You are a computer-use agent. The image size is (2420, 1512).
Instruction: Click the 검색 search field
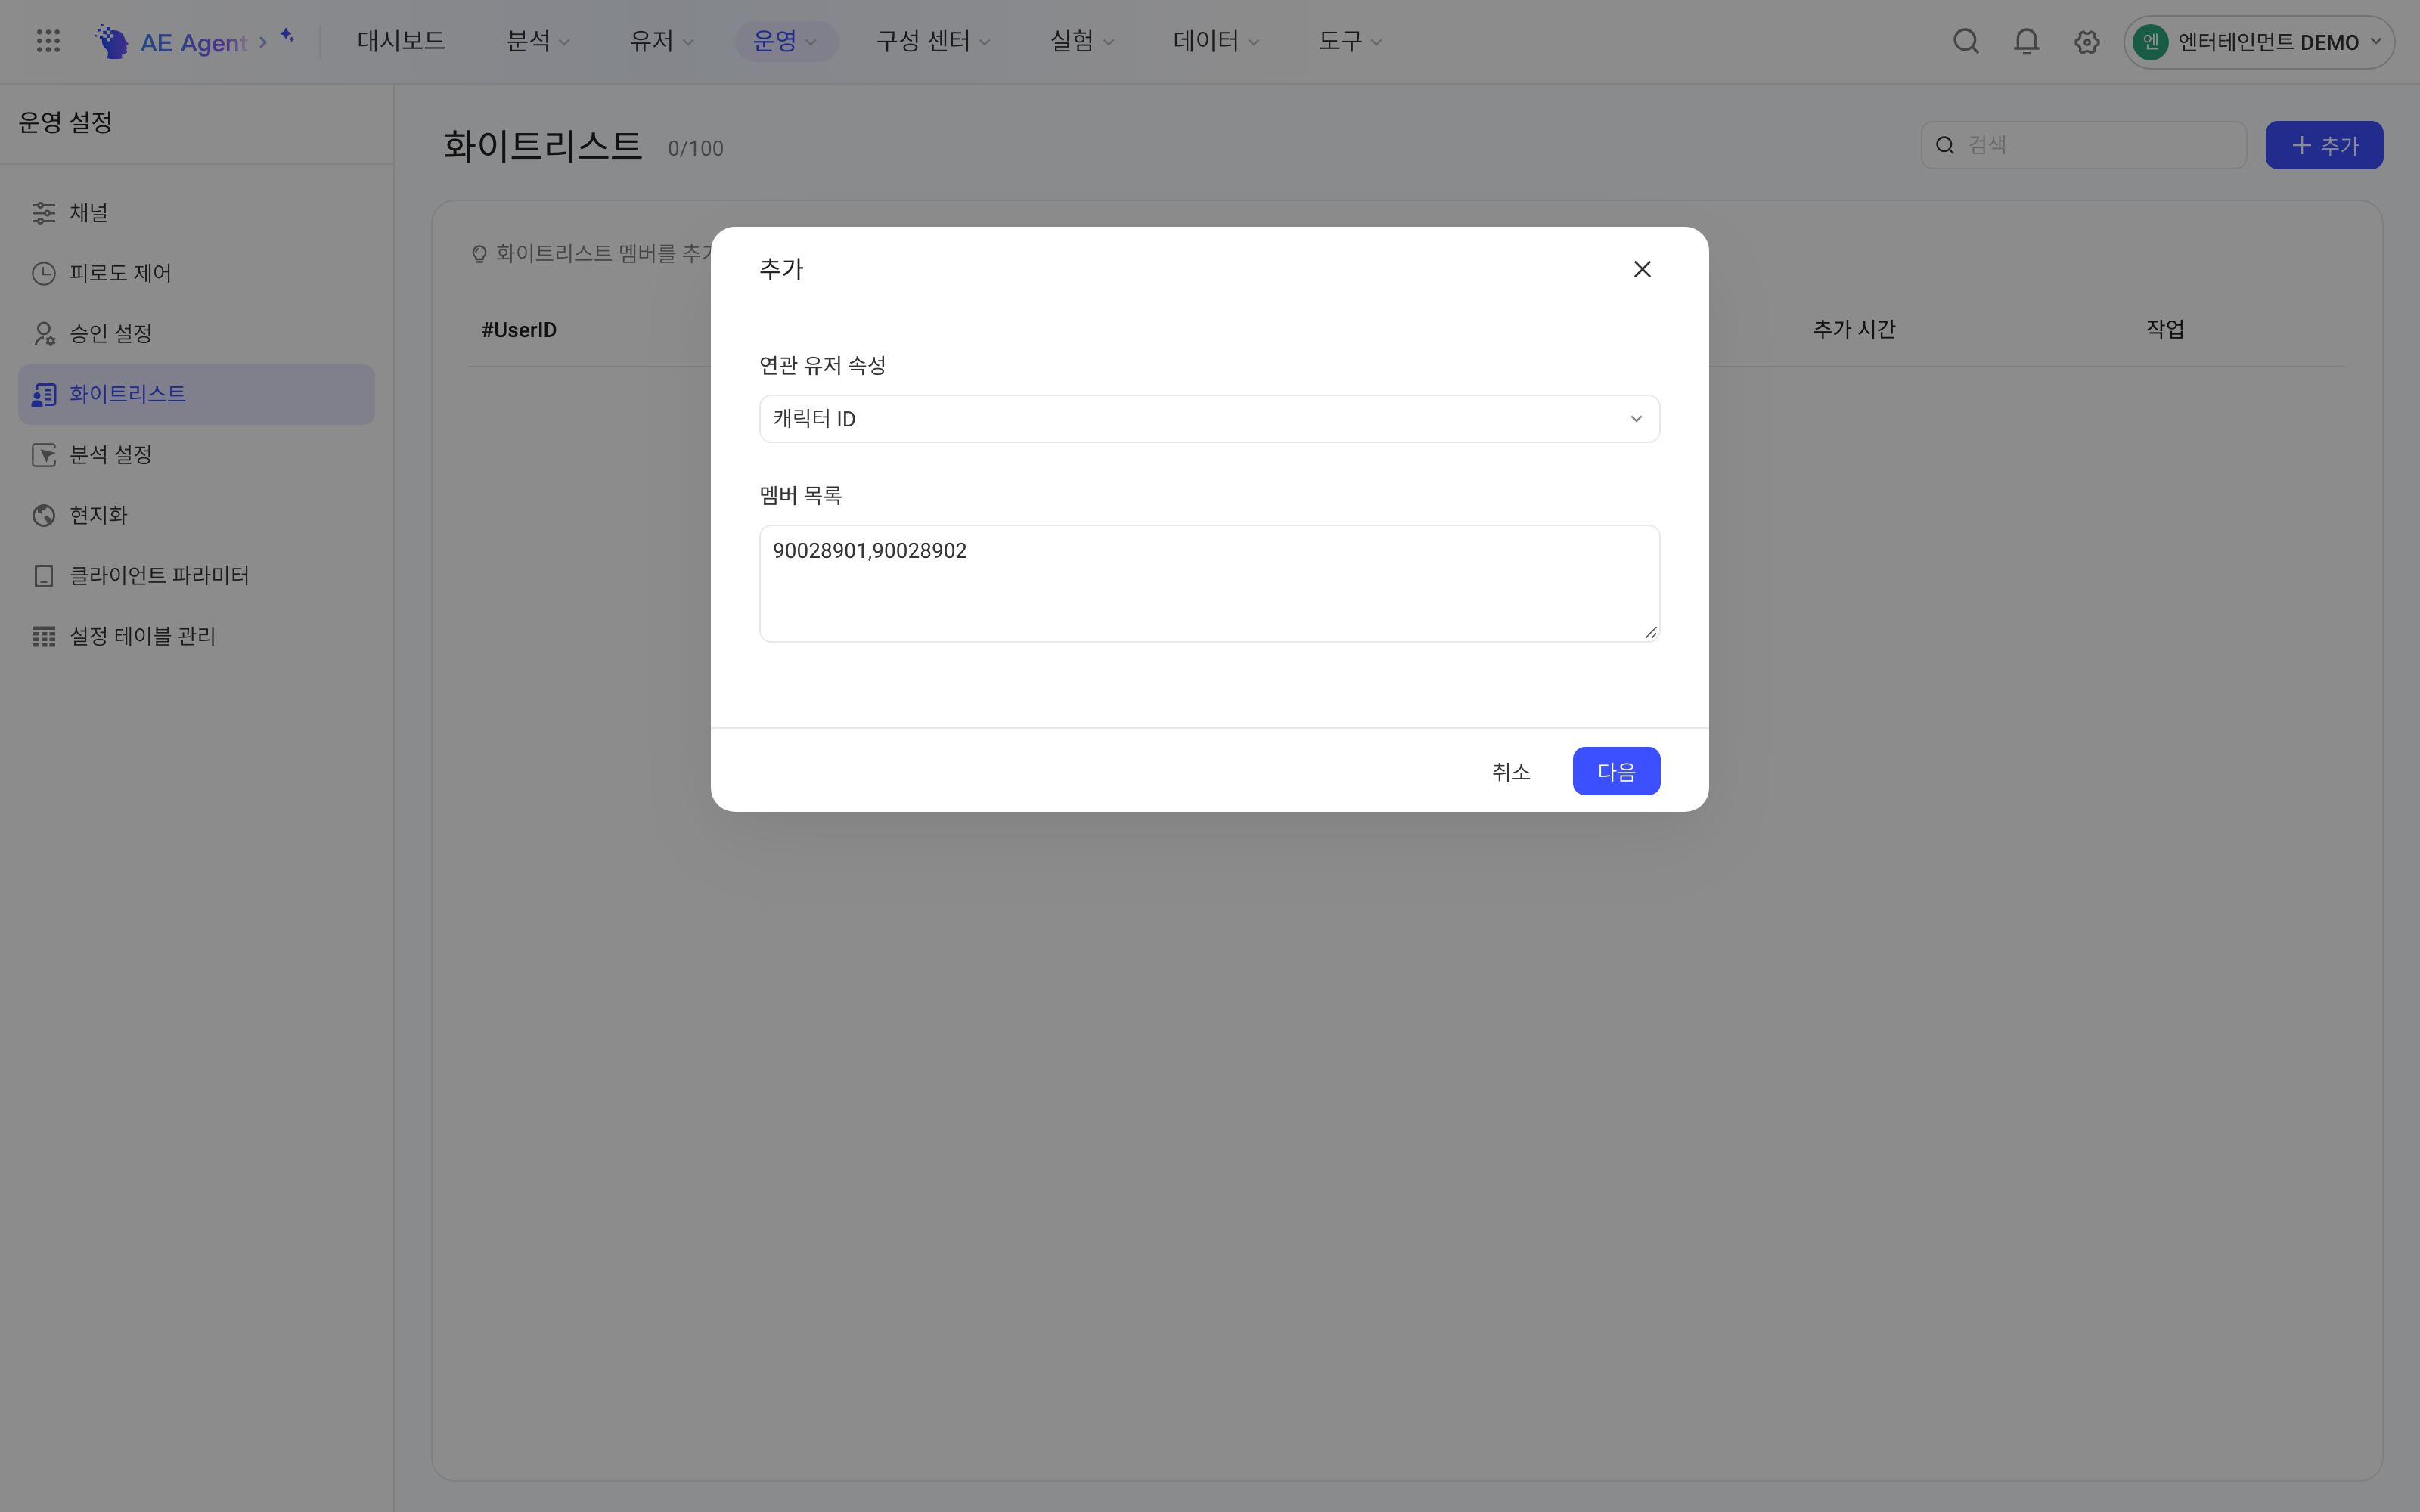[2083, 145]
